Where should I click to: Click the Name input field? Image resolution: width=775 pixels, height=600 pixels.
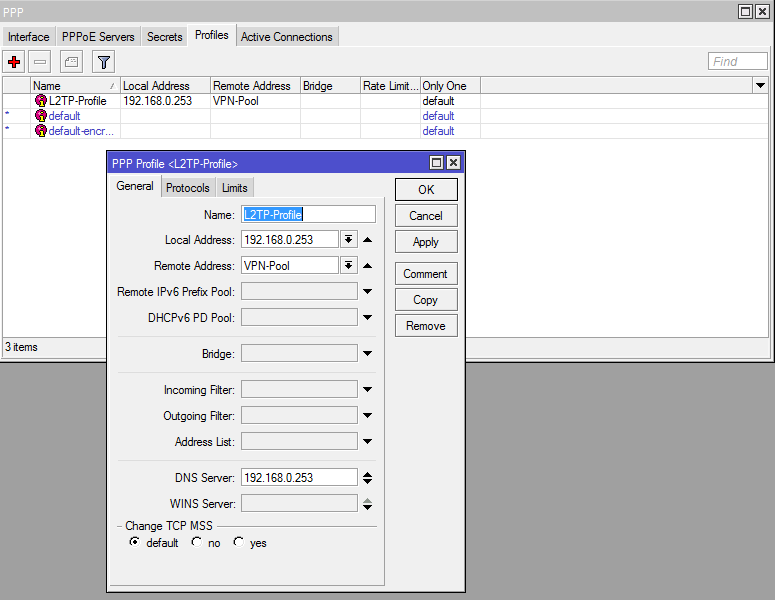[x=308, y=214]
